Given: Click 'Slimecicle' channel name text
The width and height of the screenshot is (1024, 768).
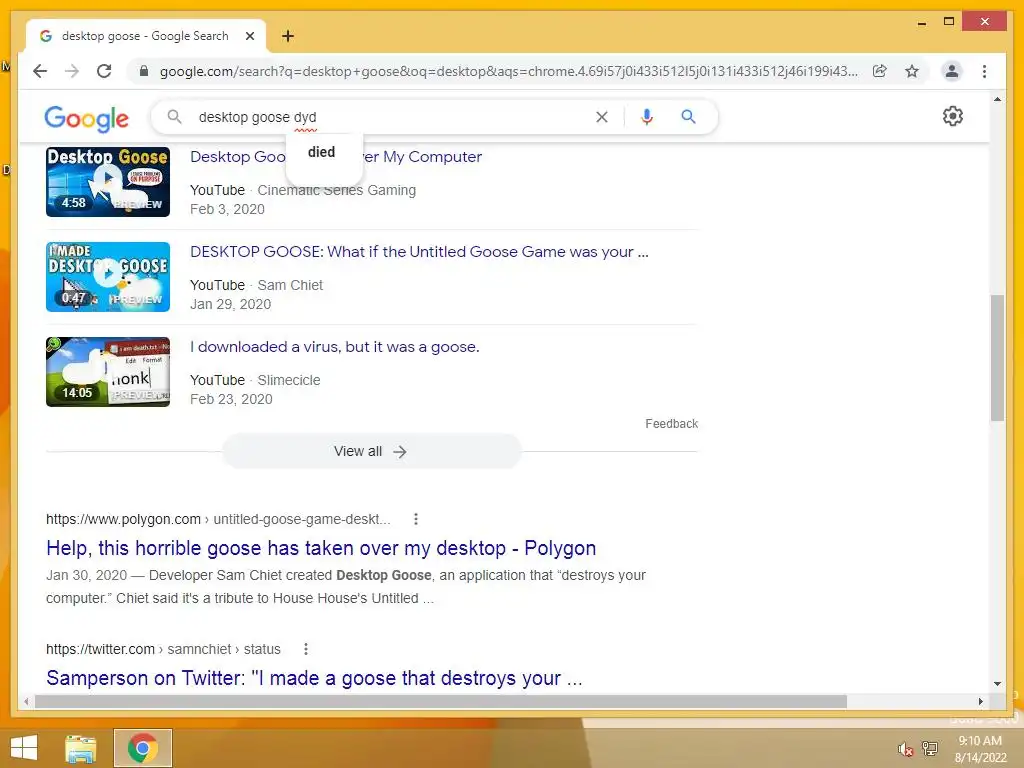Looking at the screenshot, I should coord(289,380).
